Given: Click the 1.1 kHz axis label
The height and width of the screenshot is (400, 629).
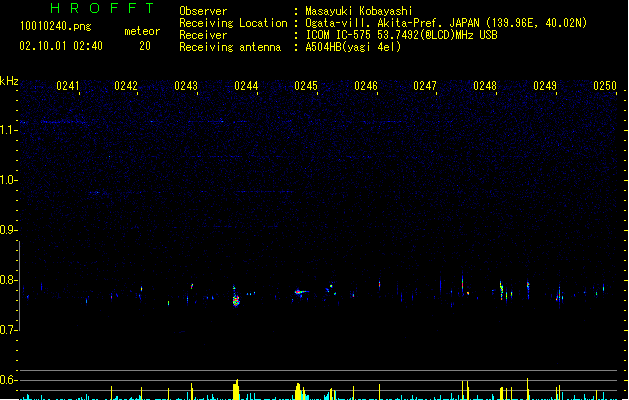Looking at the screenshot, I should pos(8,130).
